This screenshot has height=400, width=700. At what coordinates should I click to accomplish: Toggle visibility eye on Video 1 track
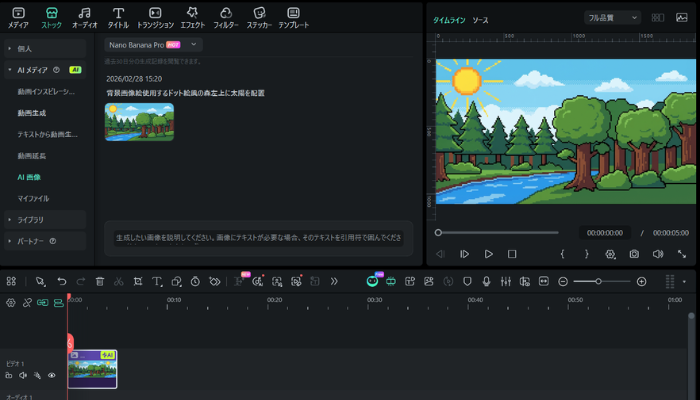[51, 376]
